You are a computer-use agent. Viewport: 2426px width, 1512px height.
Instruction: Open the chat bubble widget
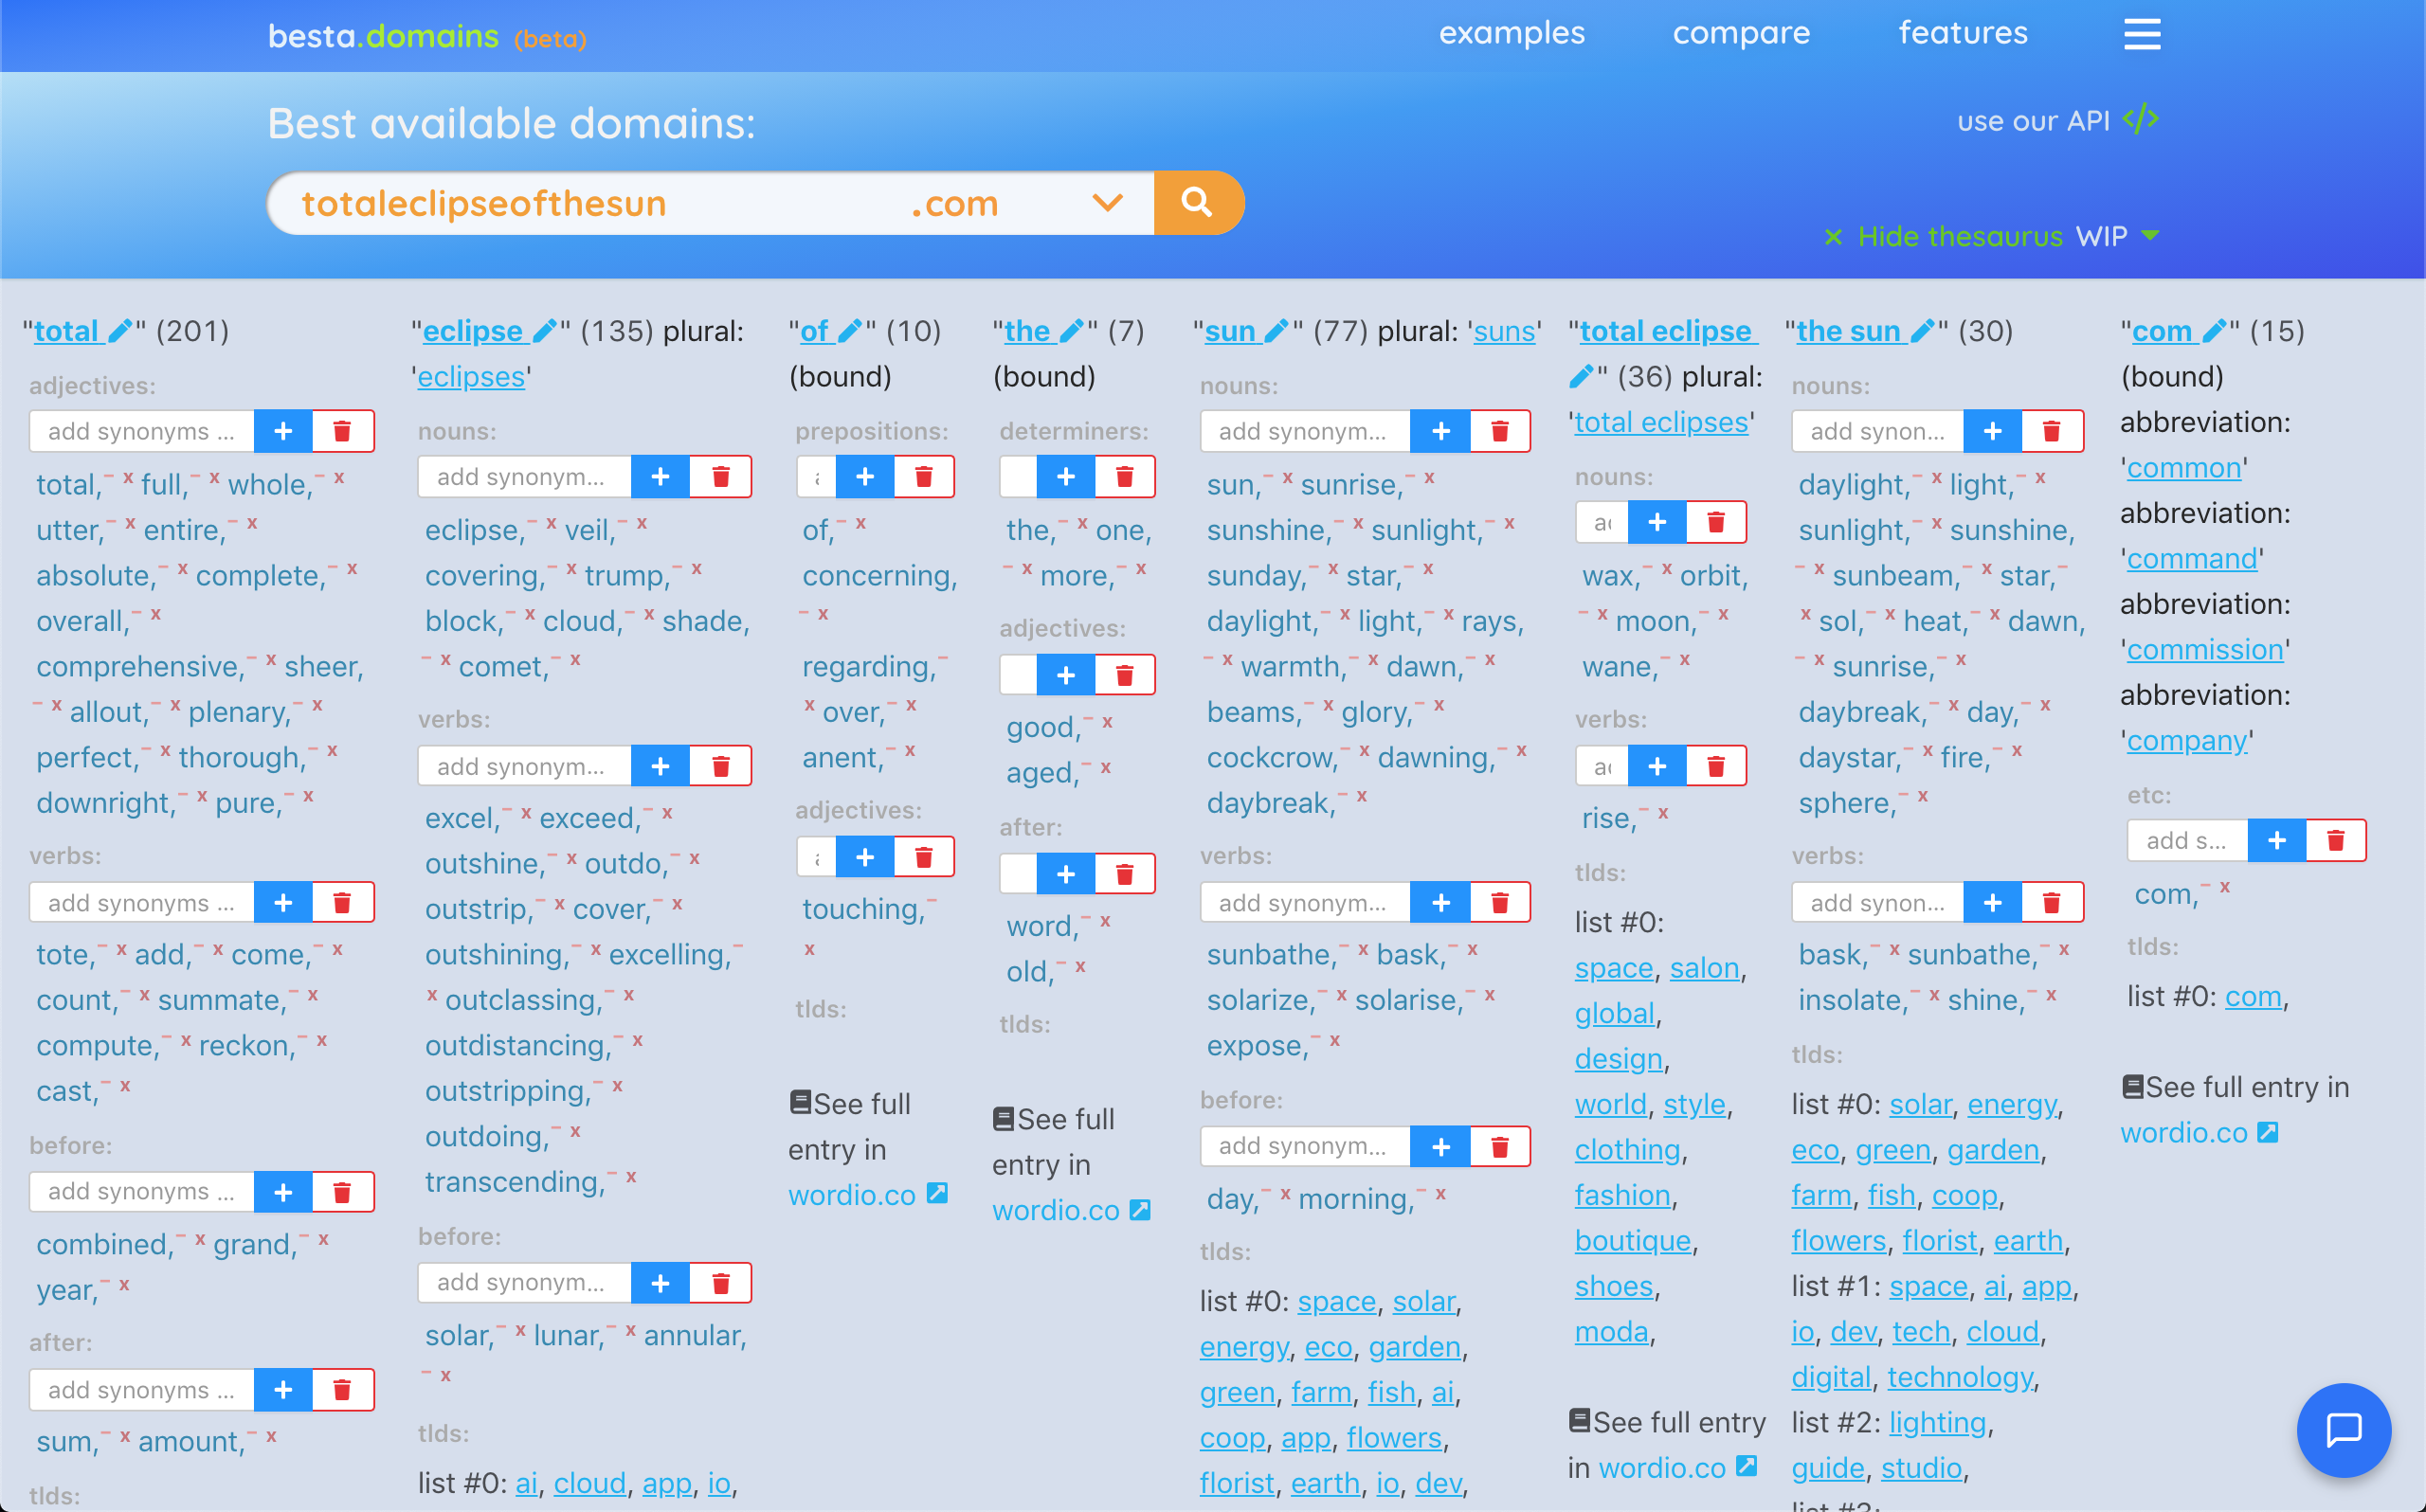2343,1429
